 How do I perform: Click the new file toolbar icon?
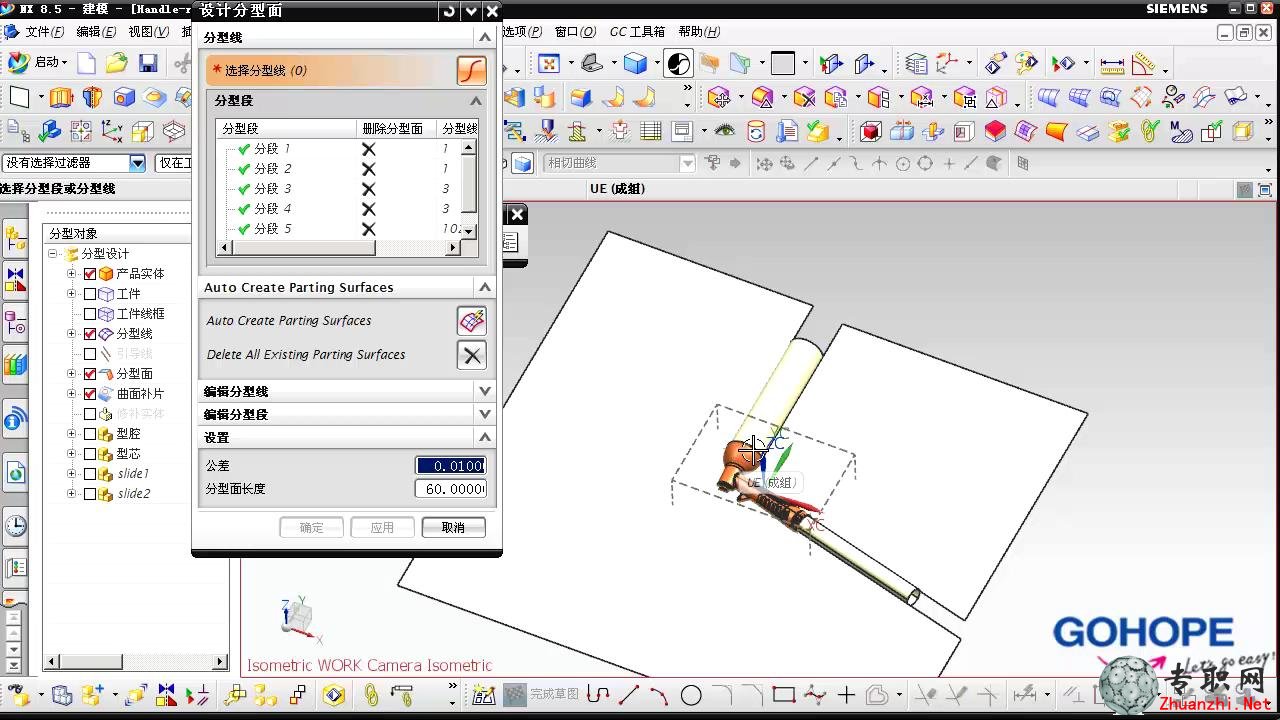[87, 63]
